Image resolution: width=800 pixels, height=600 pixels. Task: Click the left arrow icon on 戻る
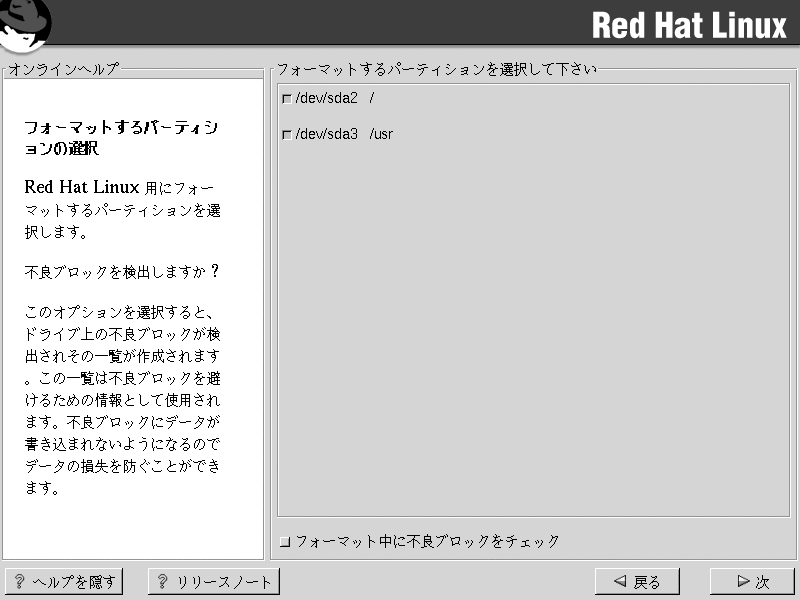click(x=620, y=582)
